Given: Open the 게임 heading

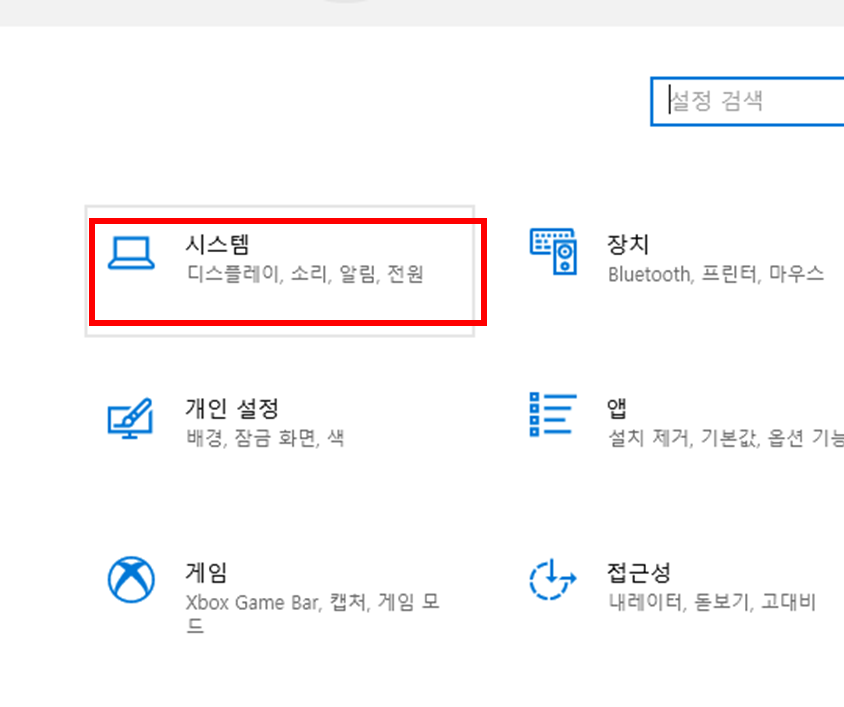Looking at the screenshot, I should click(206, 572).
